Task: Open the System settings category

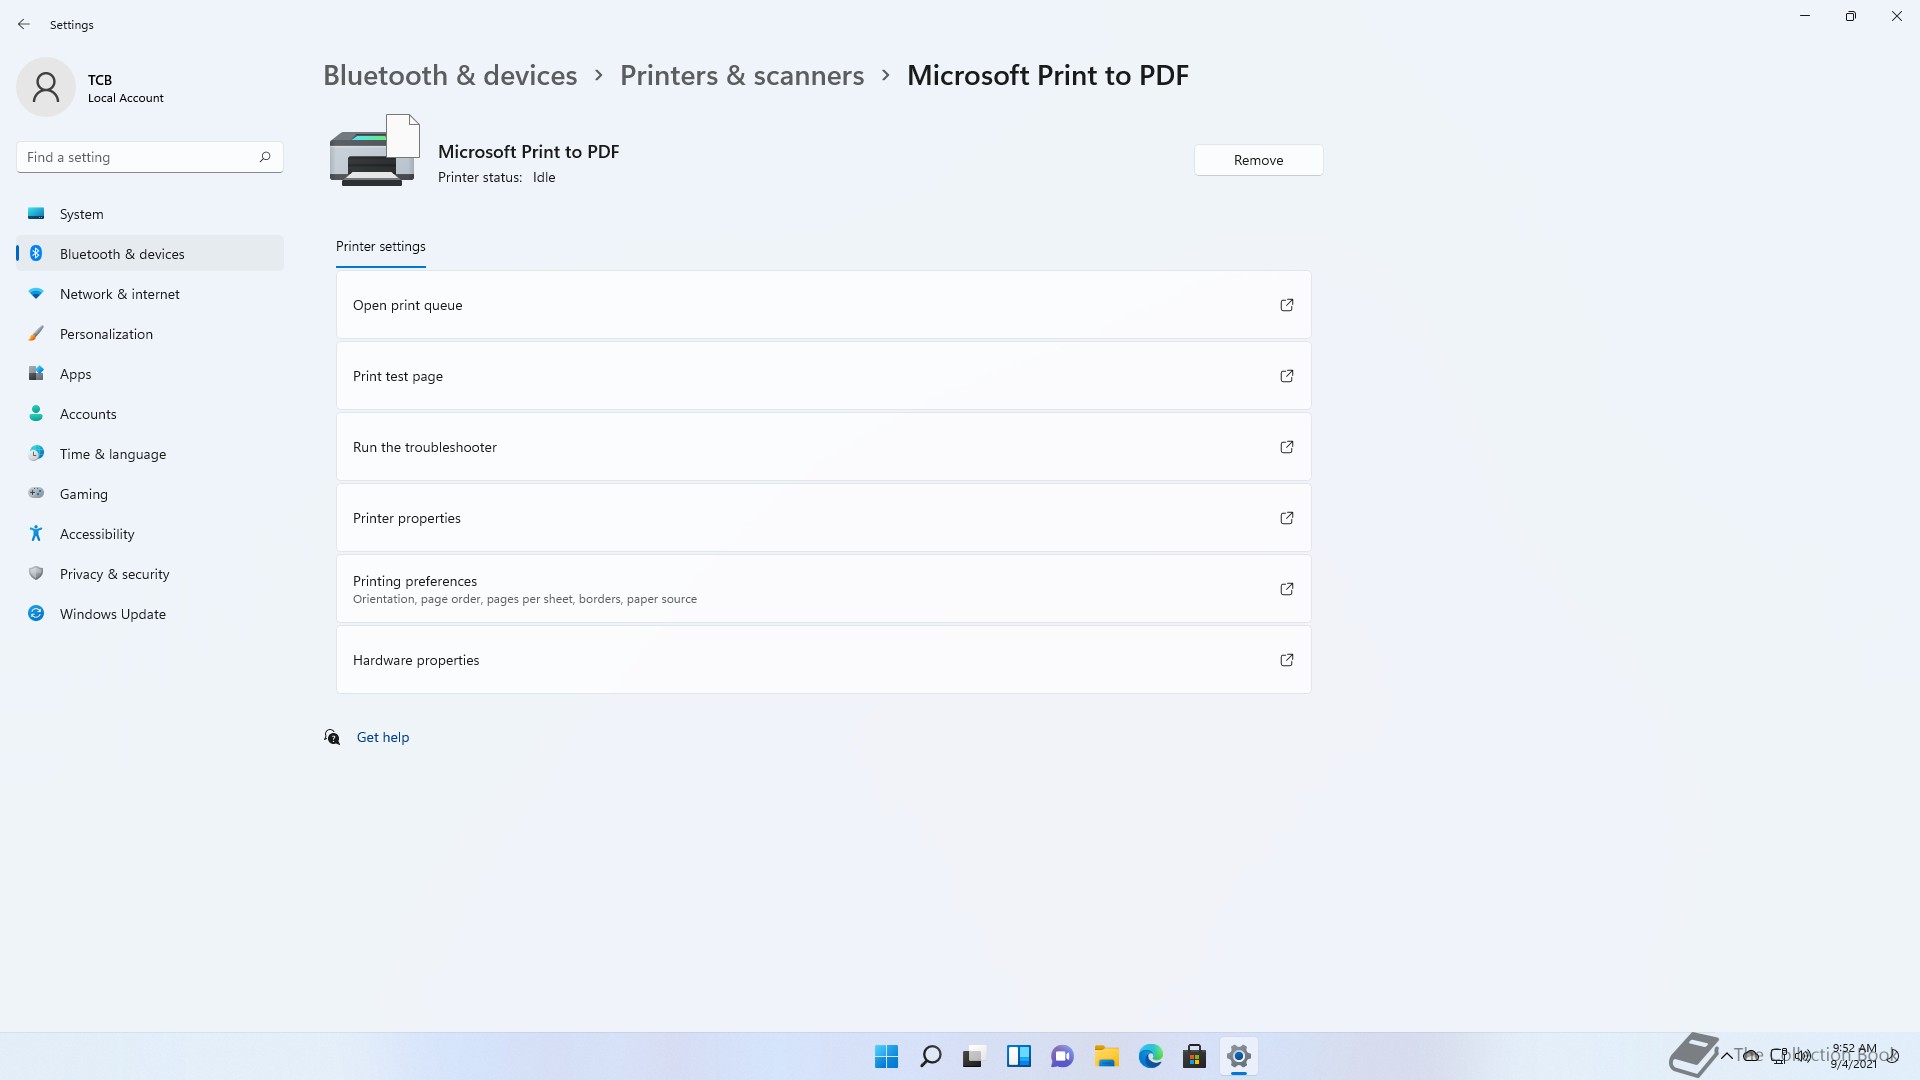Action: pos(81,214)
